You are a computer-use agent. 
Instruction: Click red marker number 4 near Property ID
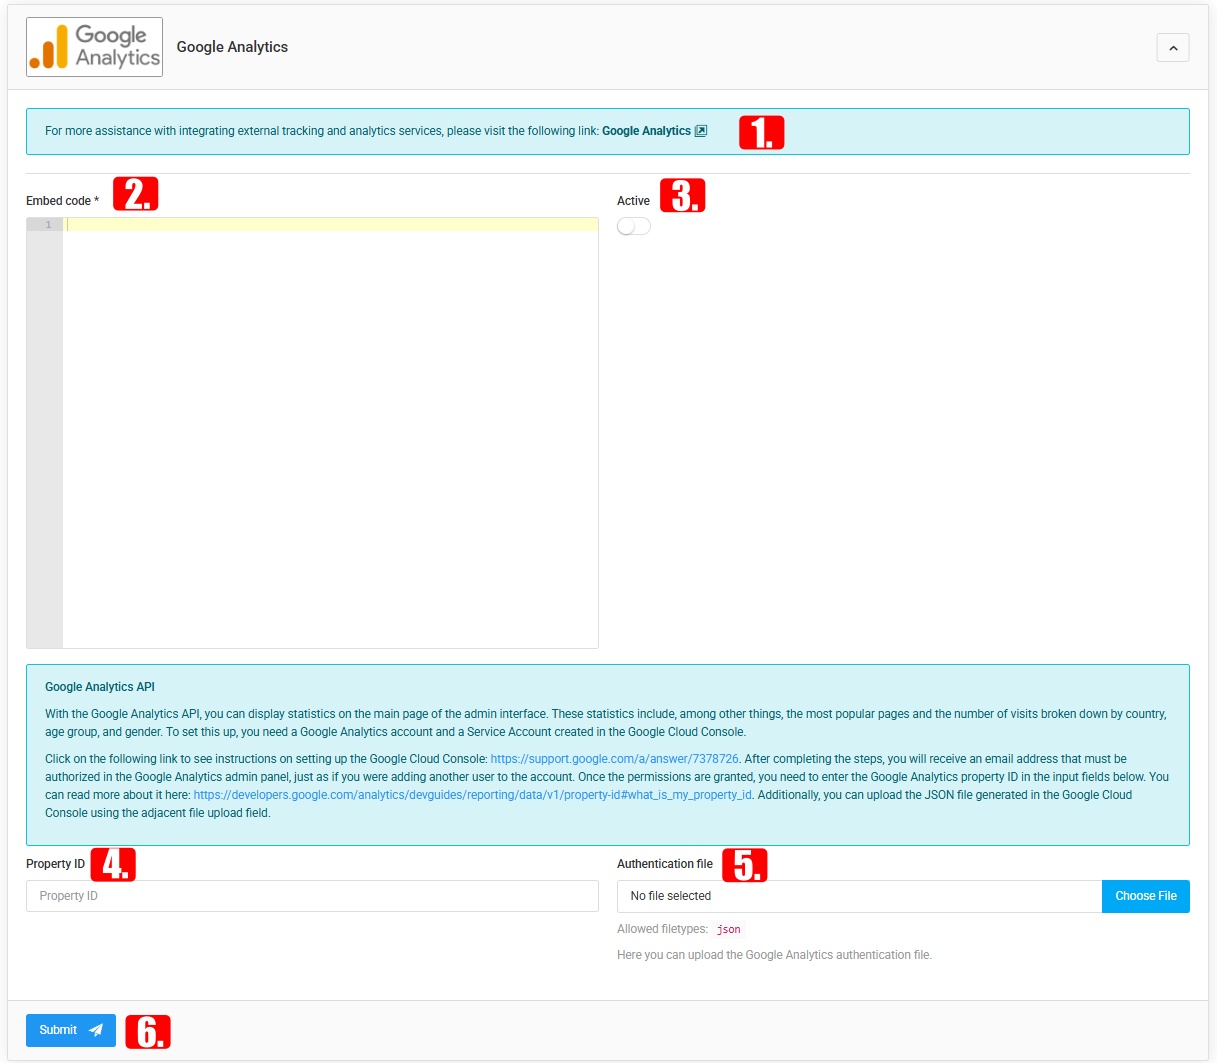tap(113, 864)
